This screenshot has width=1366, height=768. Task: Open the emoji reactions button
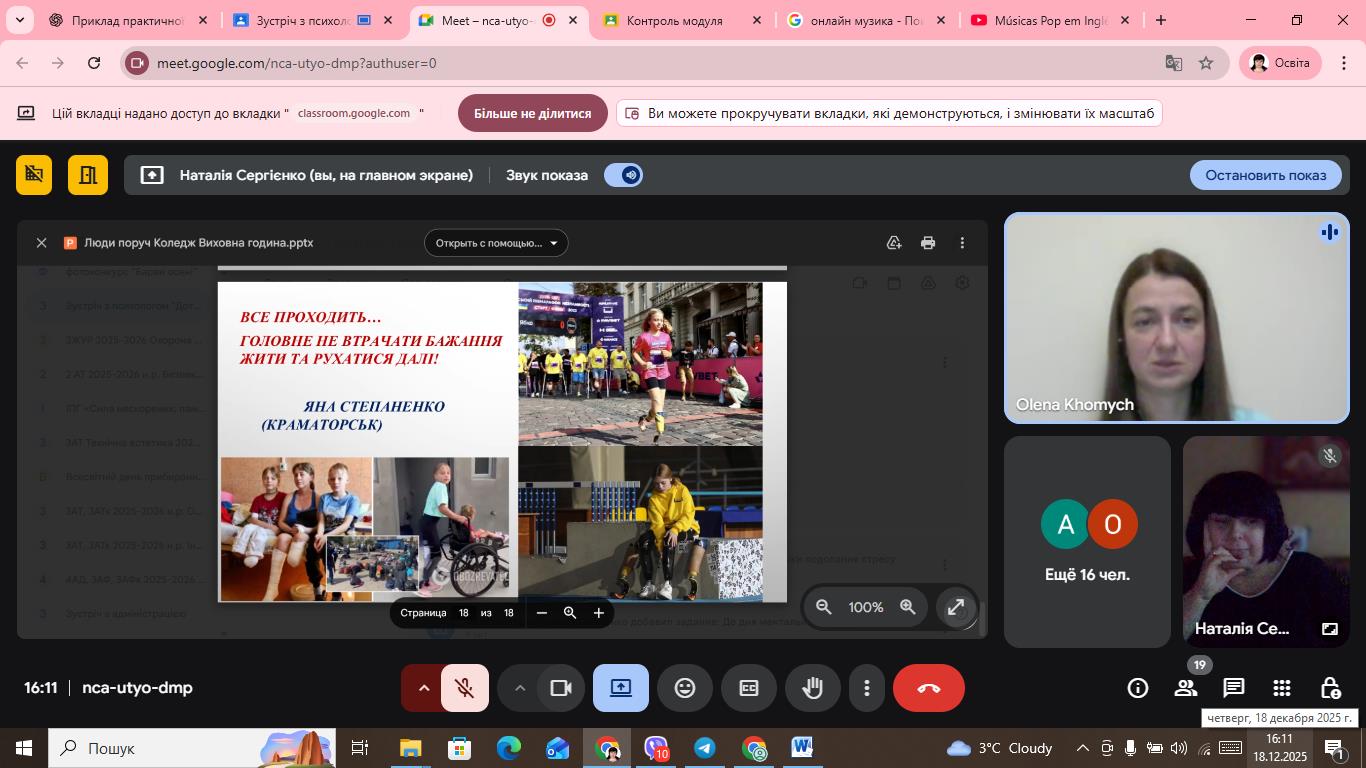685,688
